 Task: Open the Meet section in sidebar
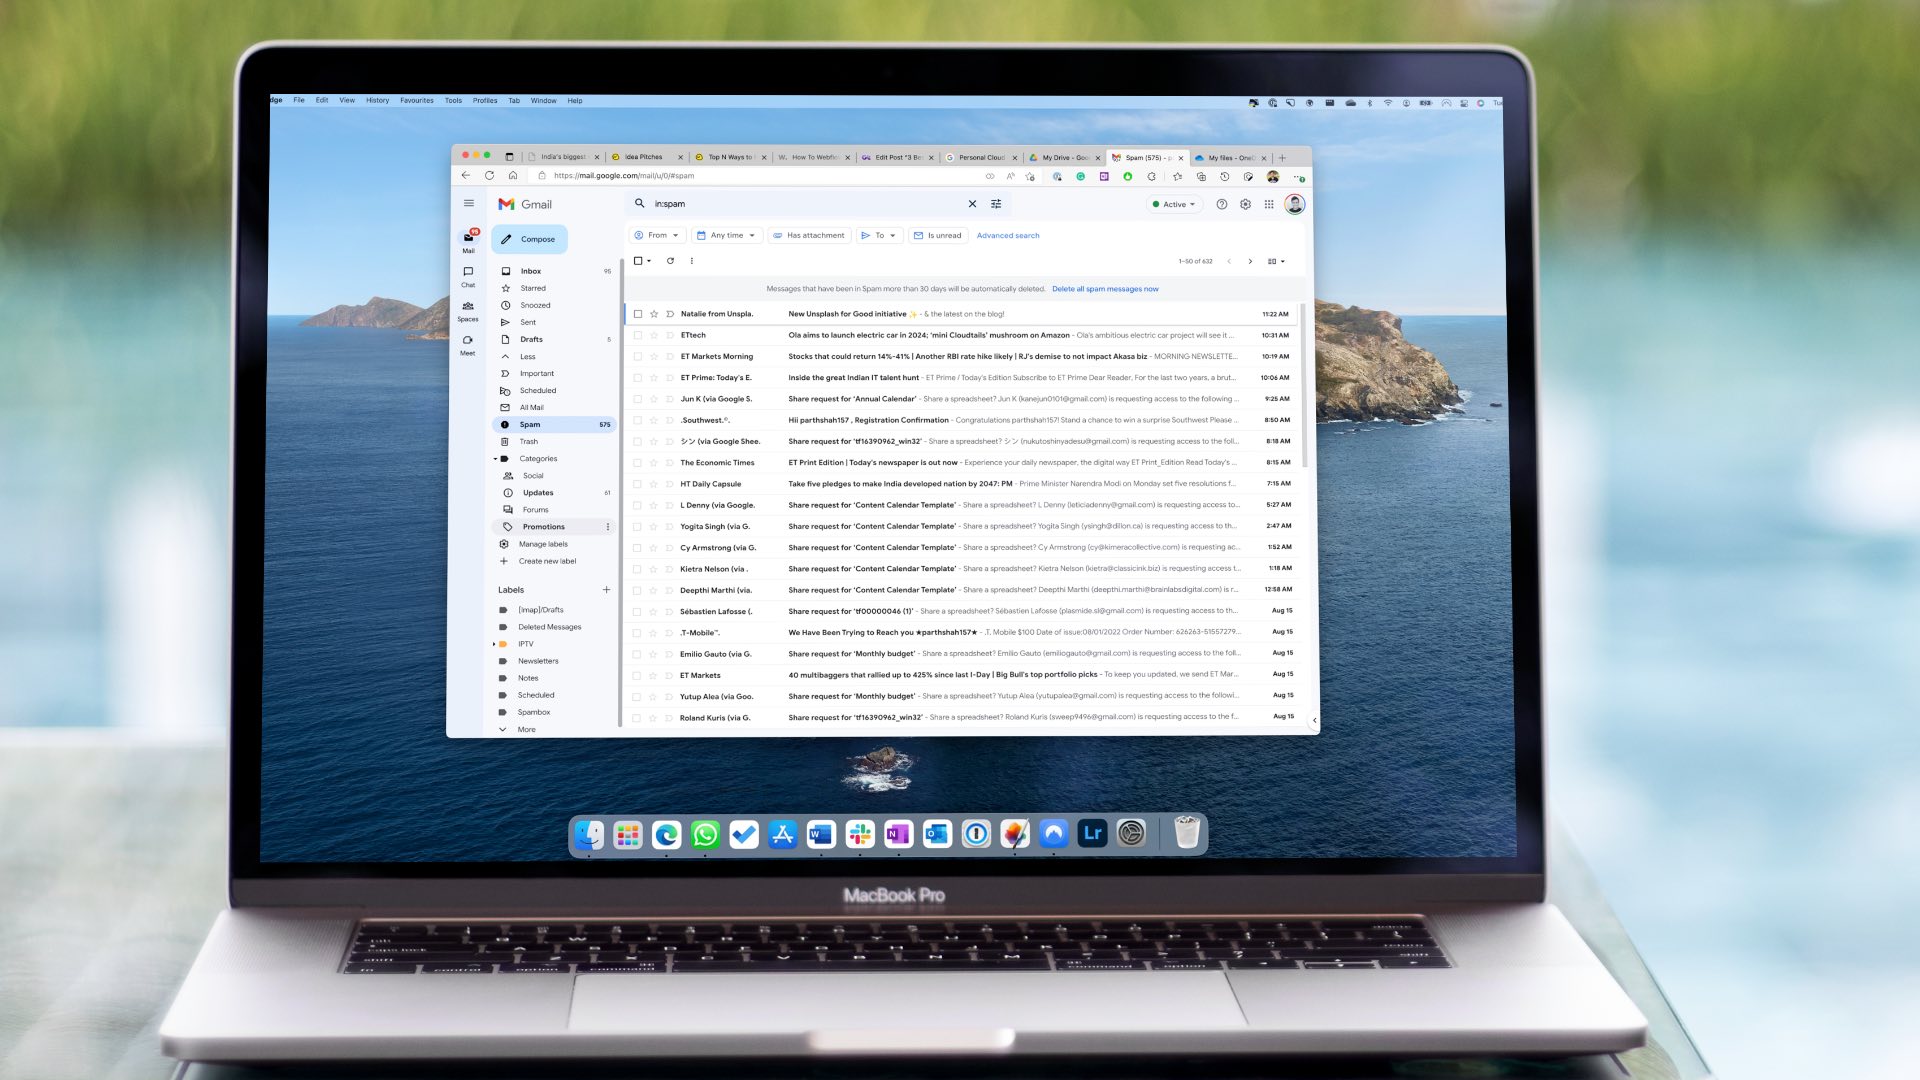(x=467, y=344)
